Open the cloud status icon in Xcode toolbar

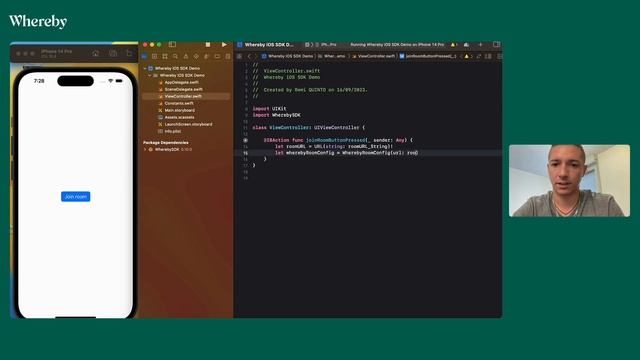(x=466, y=44)
